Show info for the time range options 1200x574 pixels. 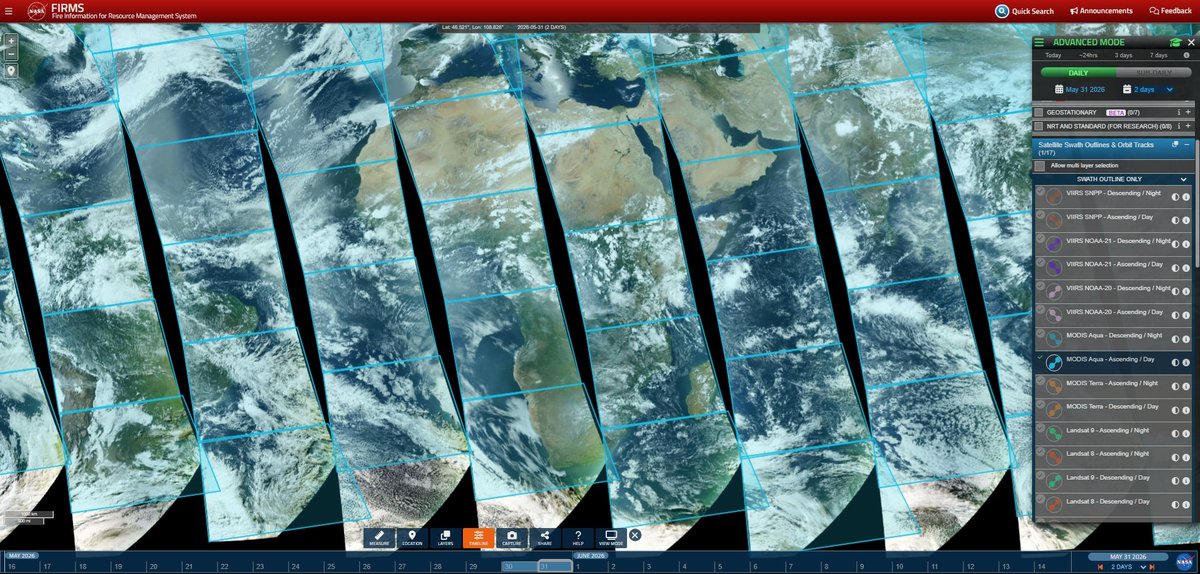click(1185, 55)
